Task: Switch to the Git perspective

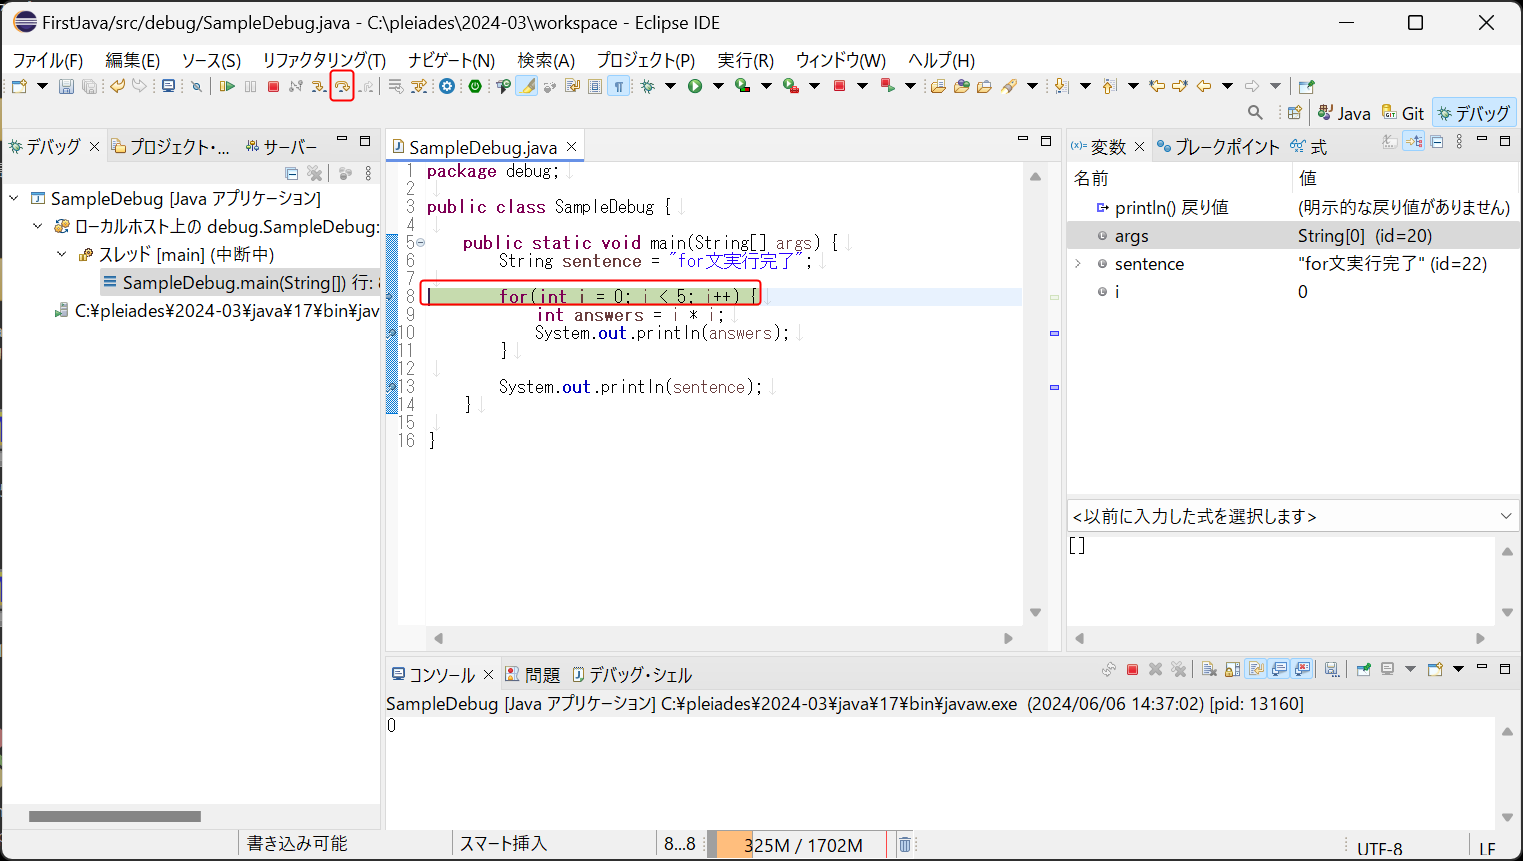Action: coord(1402,113)
